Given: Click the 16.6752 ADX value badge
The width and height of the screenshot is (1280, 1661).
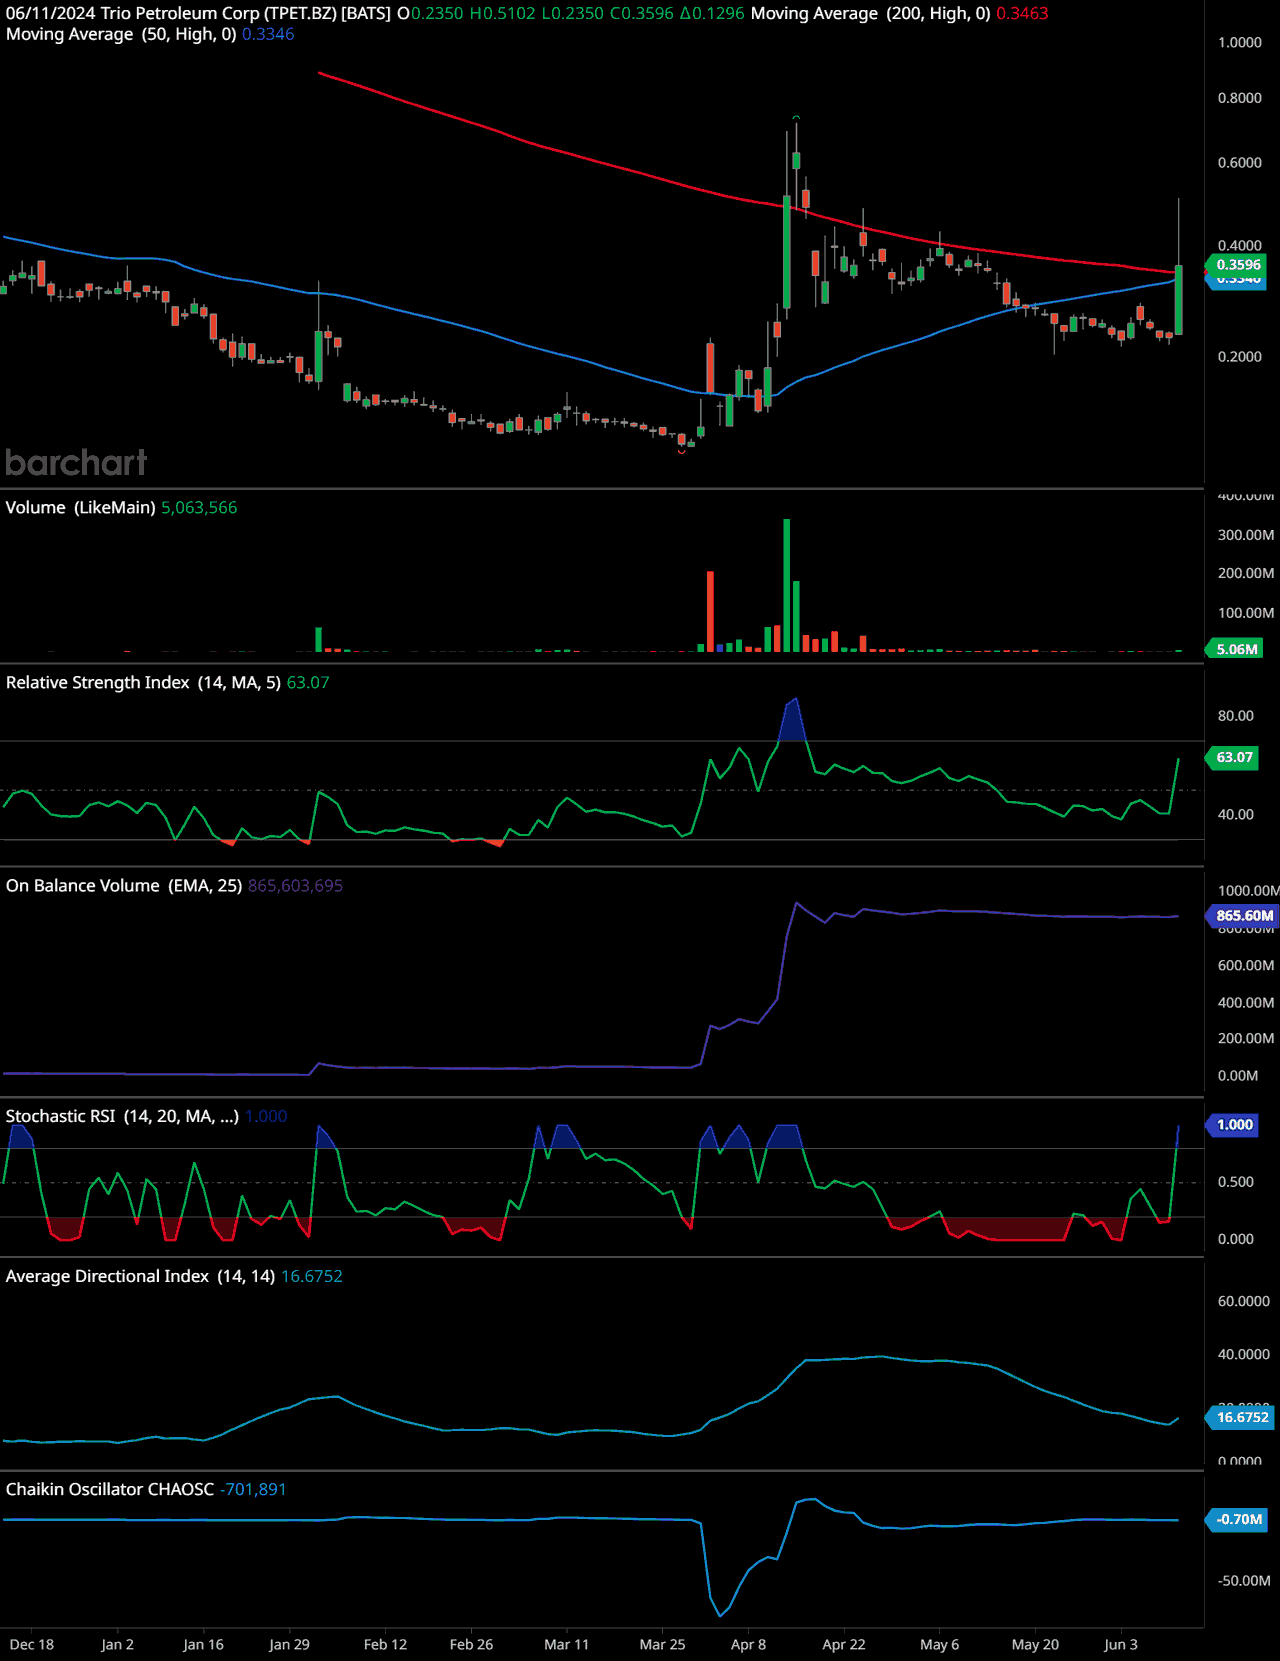Looking at the screenshot, I should (1241, 1417).
